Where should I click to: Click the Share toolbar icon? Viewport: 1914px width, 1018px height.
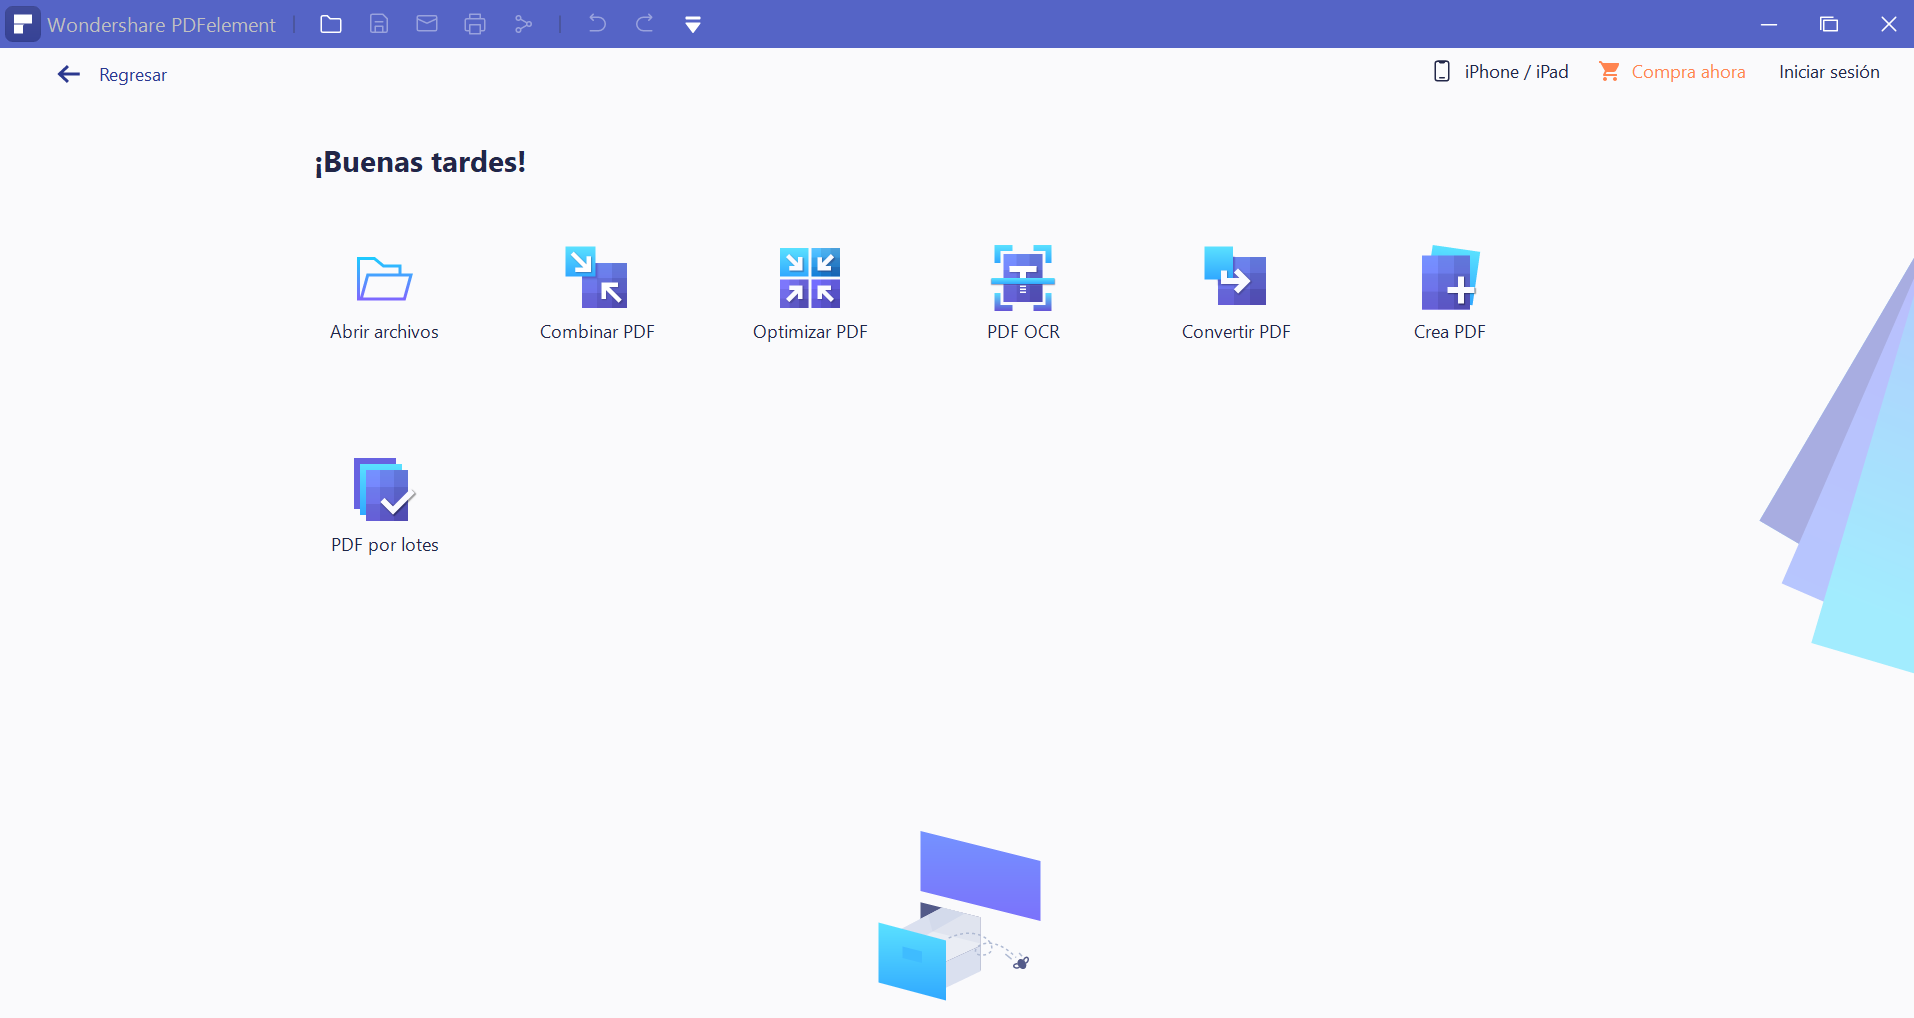click(x=524, y=24)
